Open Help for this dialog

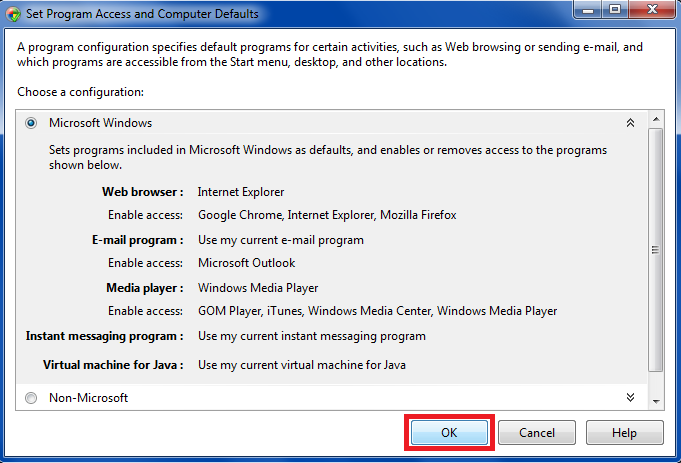[625, 433]
